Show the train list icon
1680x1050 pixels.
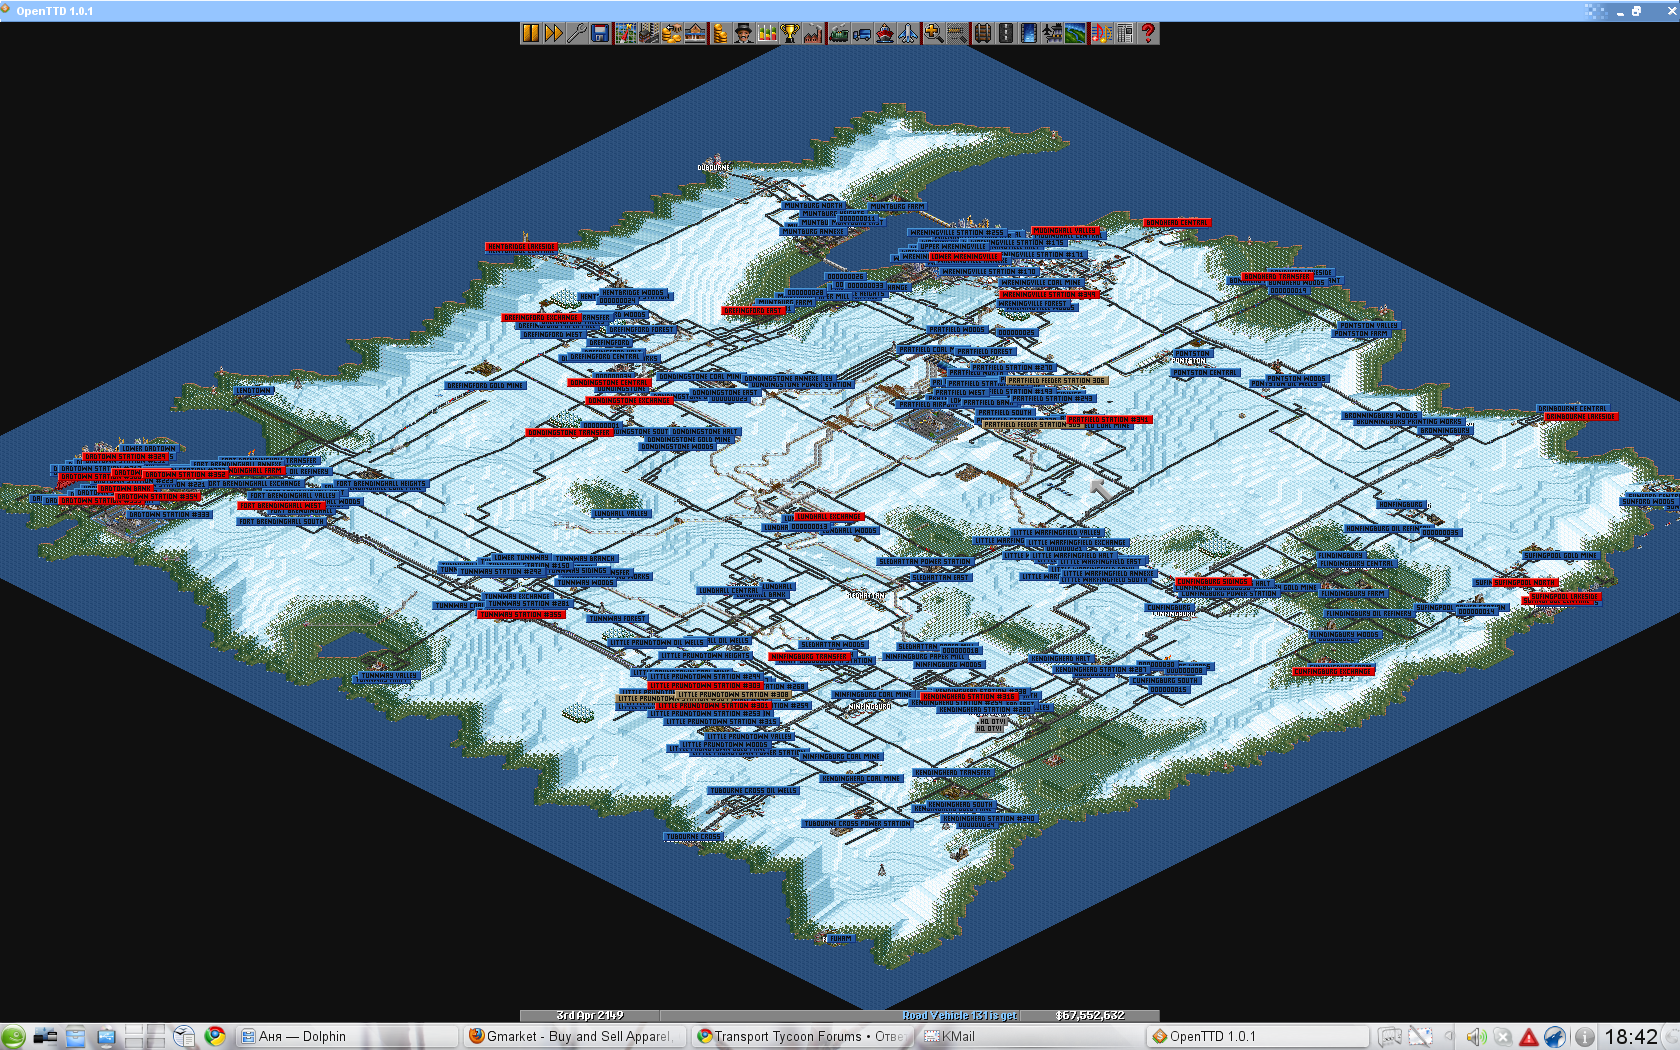838,33
